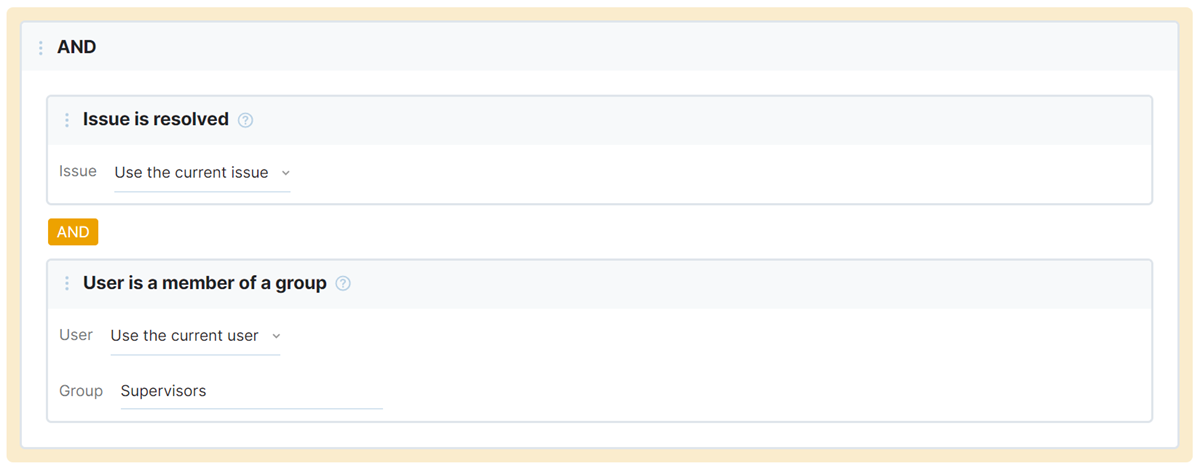Open the help icon next to "Issue is resolved"

246,120
